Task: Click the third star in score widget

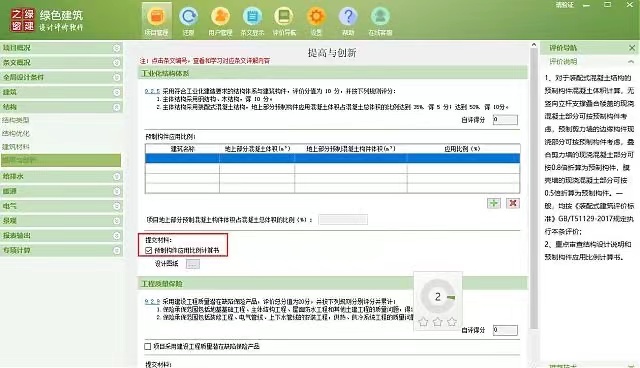Action: [x=452, y=322]
